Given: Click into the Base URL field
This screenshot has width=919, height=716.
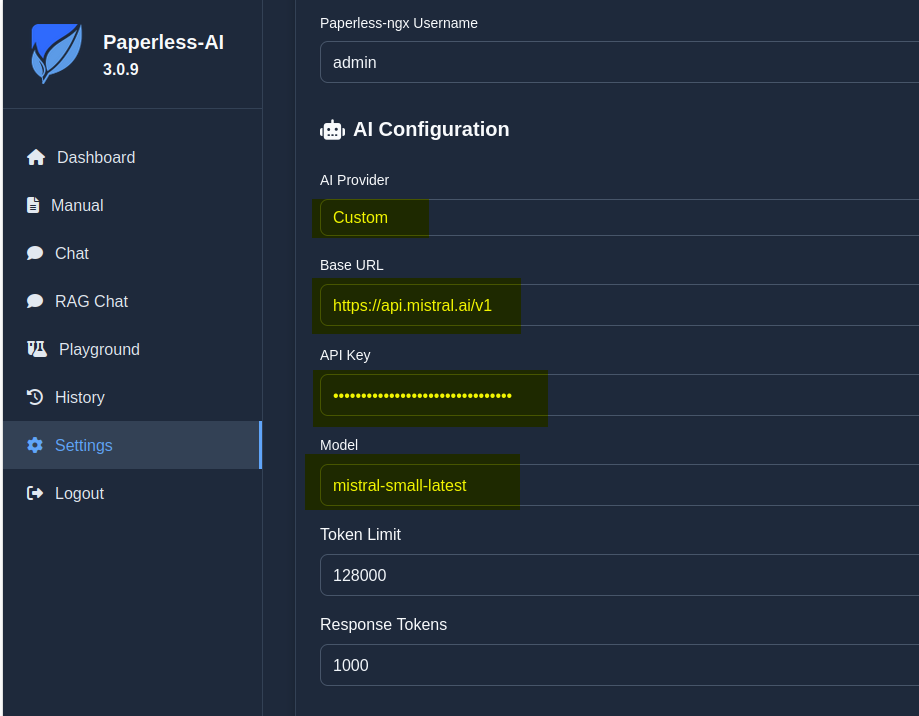Looking at the screenshot, I should (618, 305).
